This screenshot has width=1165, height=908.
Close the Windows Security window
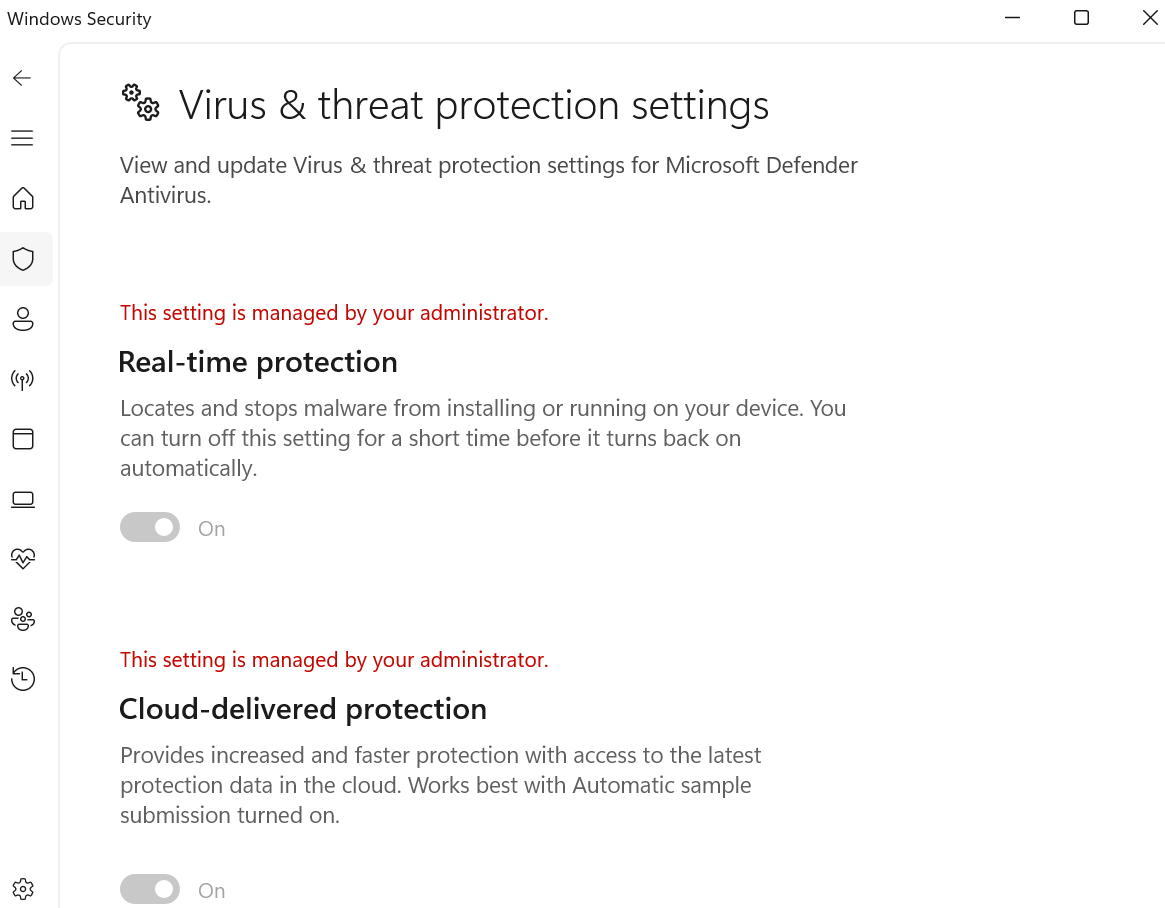(x=1150, y=18)
